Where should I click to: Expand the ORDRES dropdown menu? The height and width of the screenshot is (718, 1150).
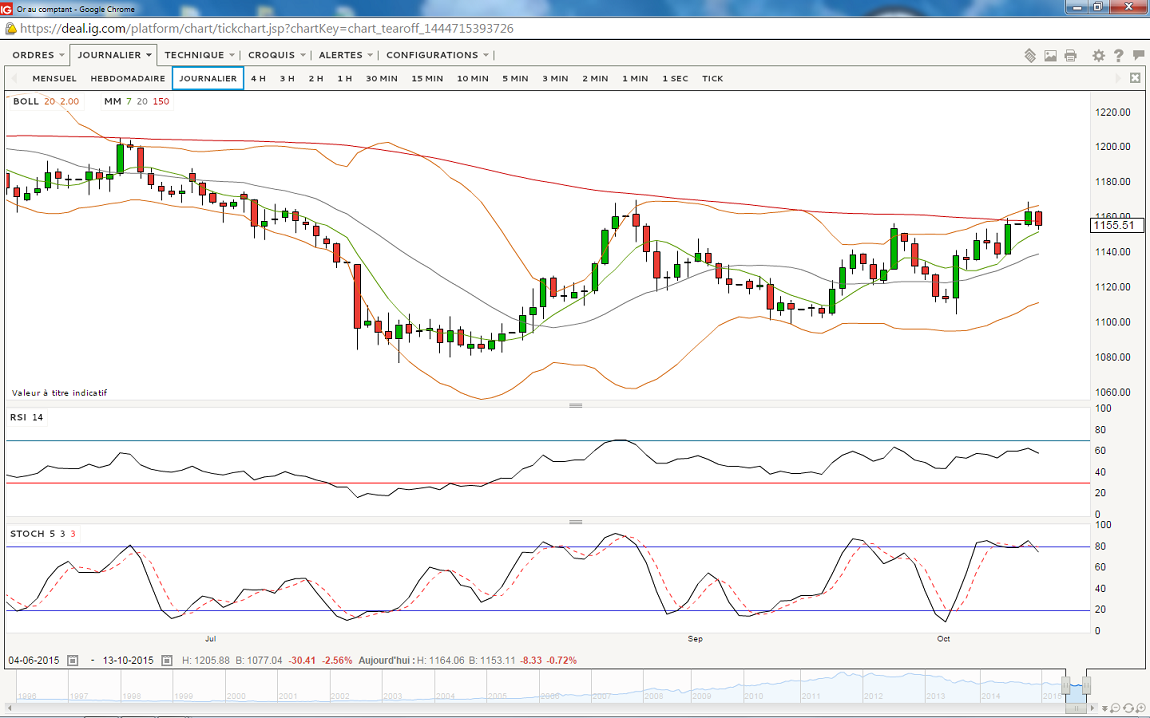pyautogui.click(x=38, y=55)
